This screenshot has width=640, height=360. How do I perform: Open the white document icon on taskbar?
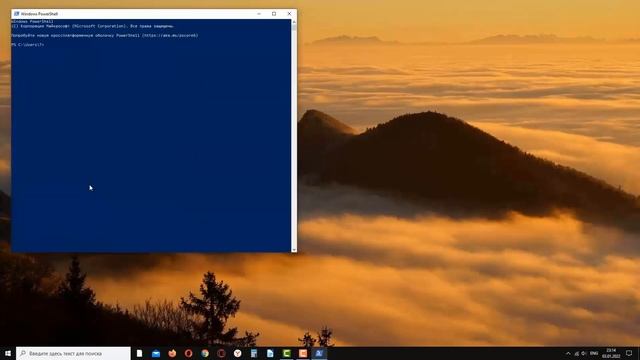tap(140, 353)
